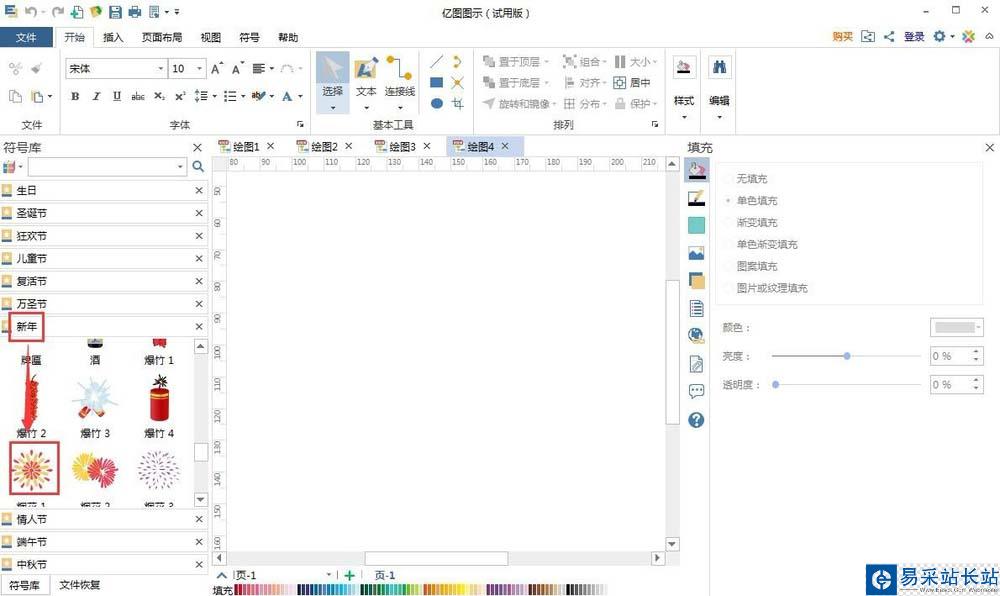The image size is (1000, 596).
Task: Close the Fill panel
Action: (x=989, y=147)
